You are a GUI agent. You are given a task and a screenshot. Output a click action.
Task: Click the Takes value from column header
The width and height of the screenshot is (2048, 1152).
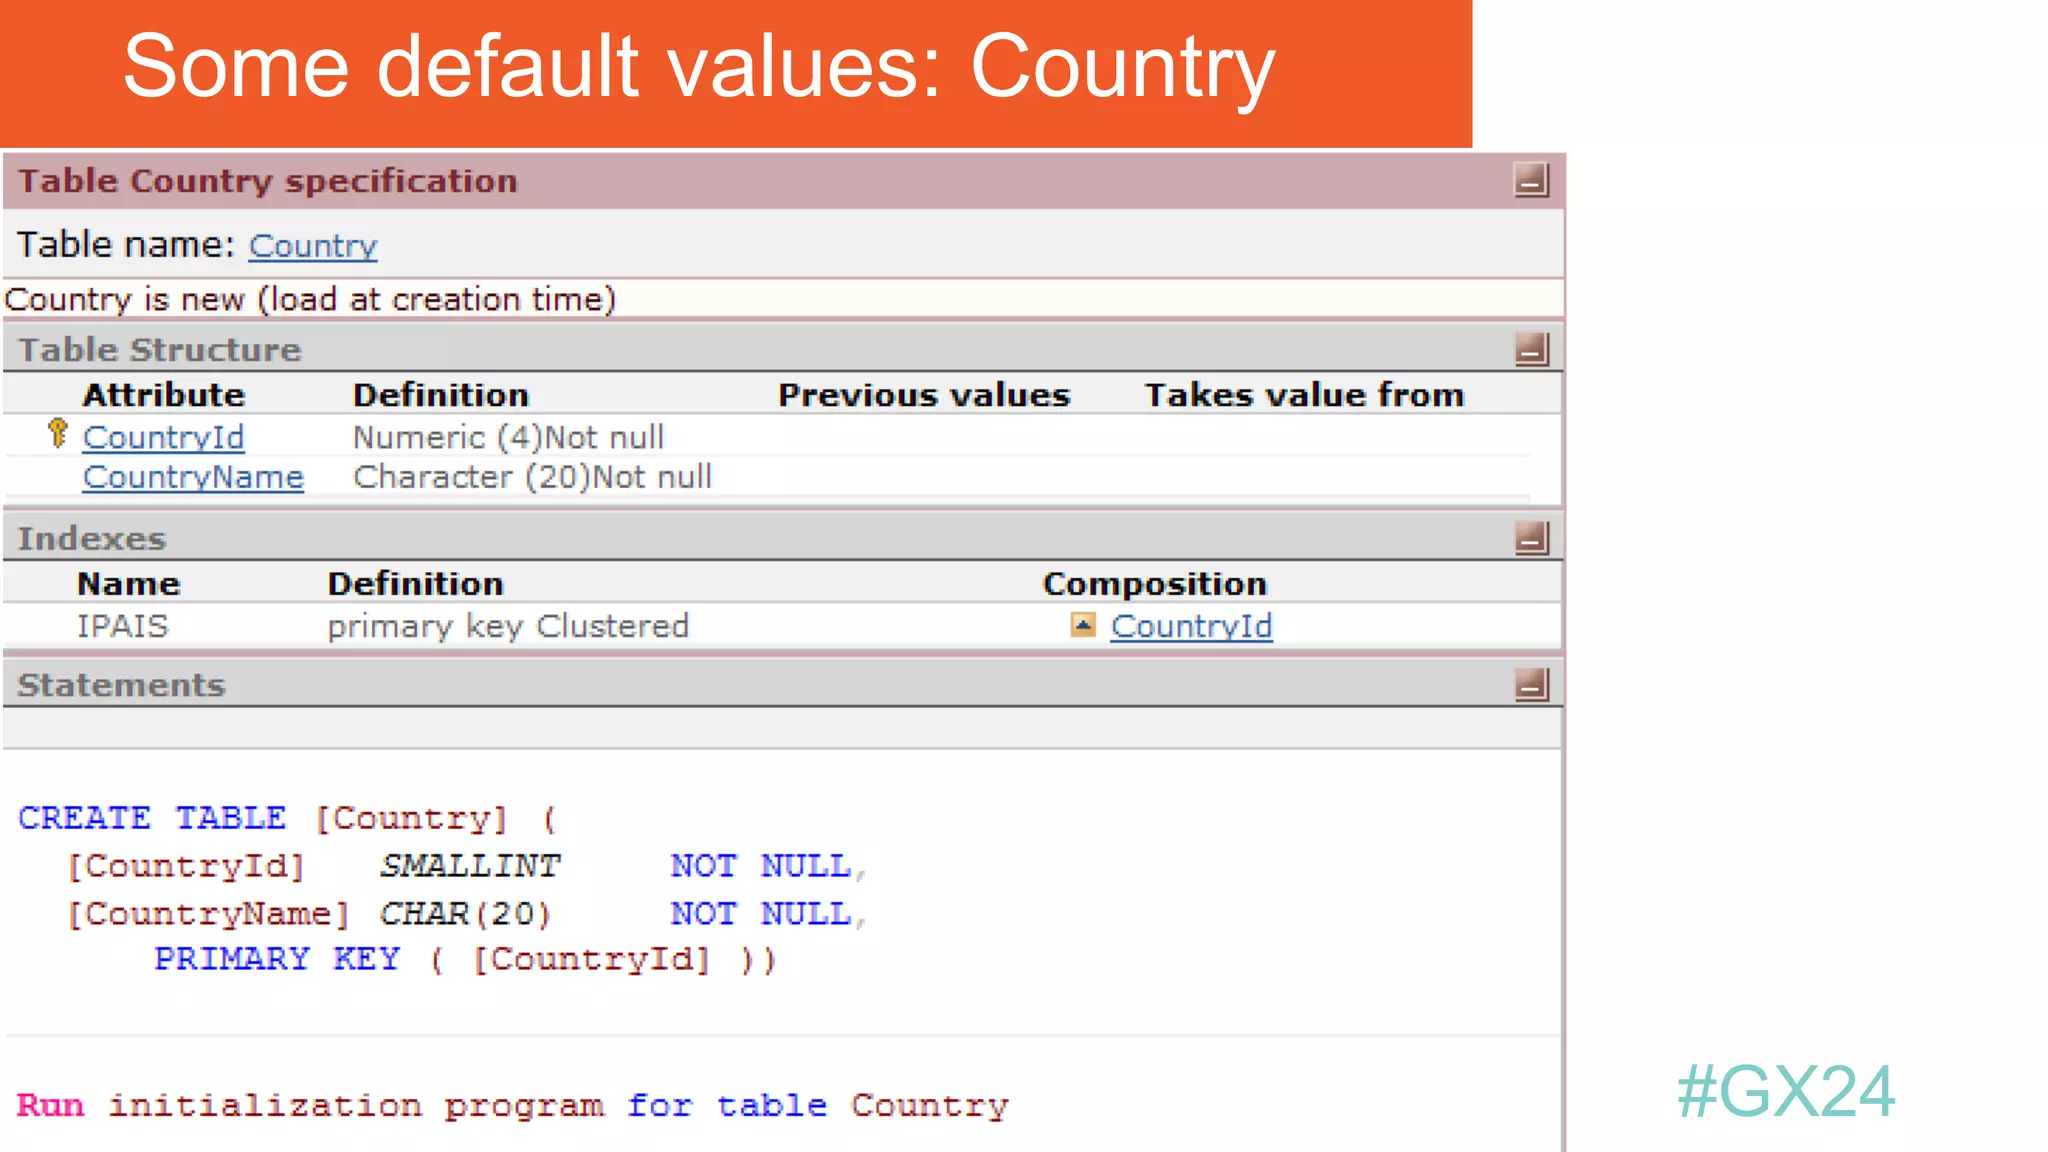point(1304,395)
